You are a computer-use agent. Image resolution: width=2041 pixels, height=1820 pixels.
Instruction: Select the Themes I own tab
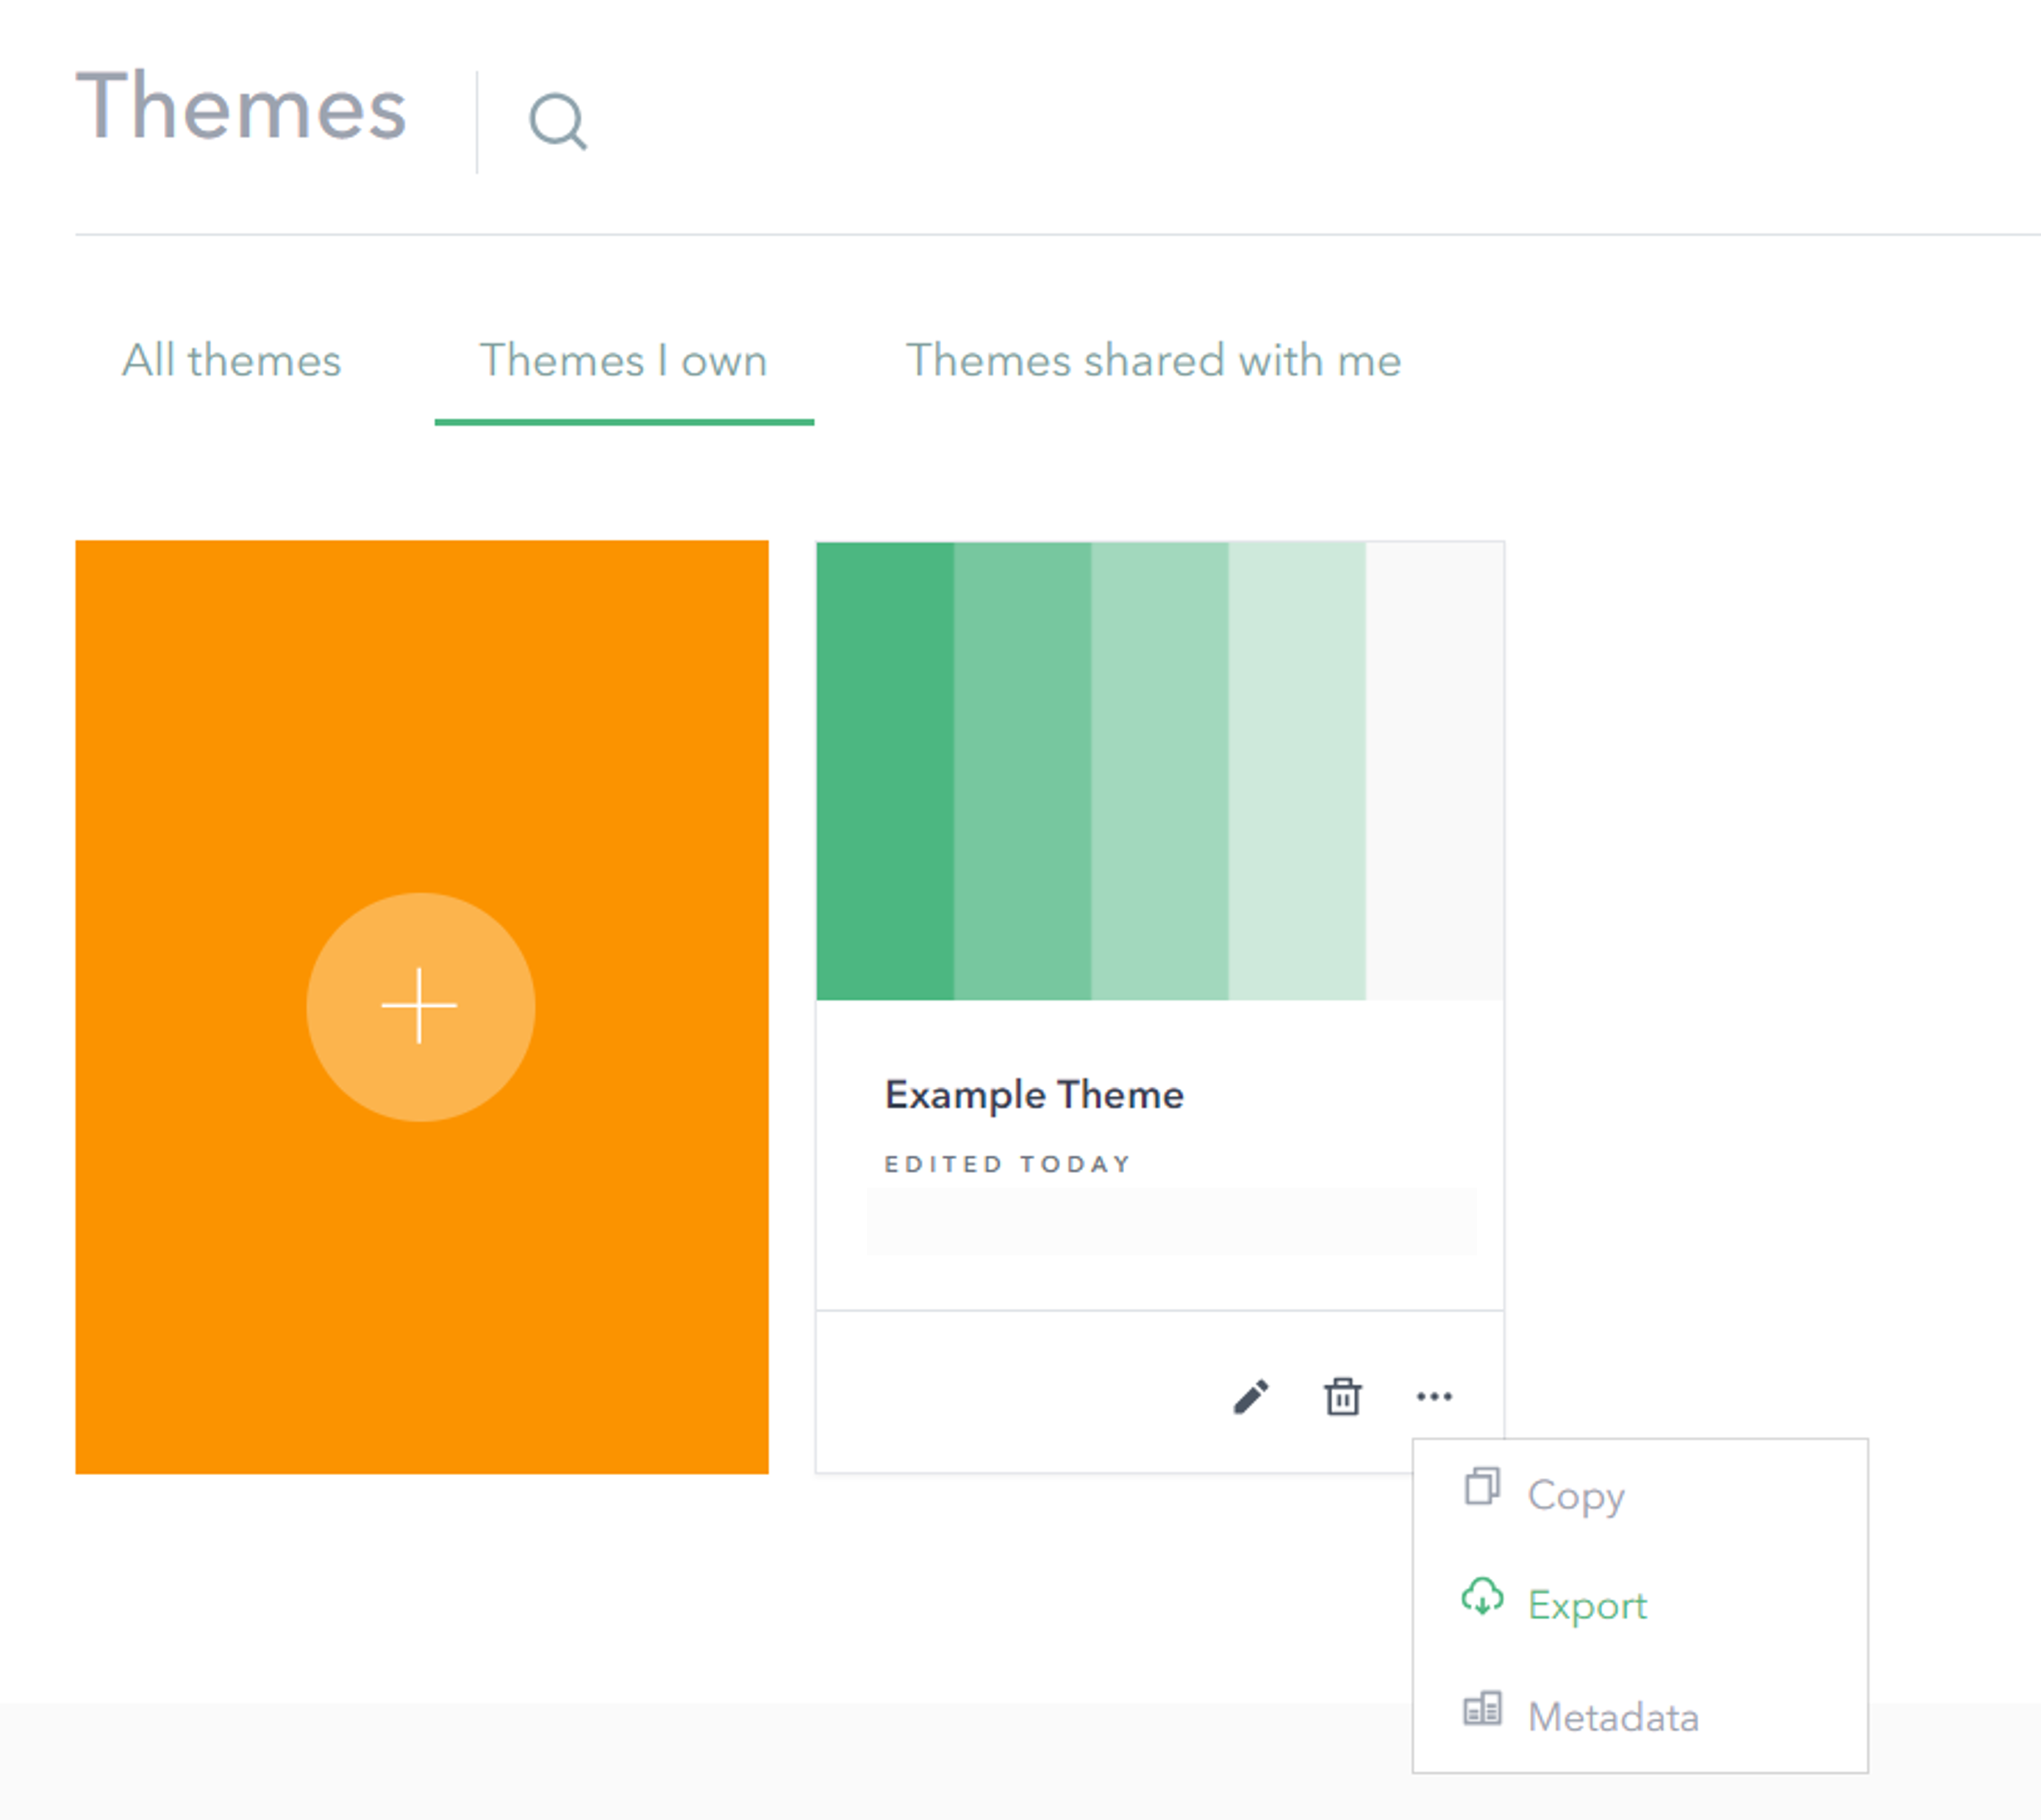[x=623, y=361]
